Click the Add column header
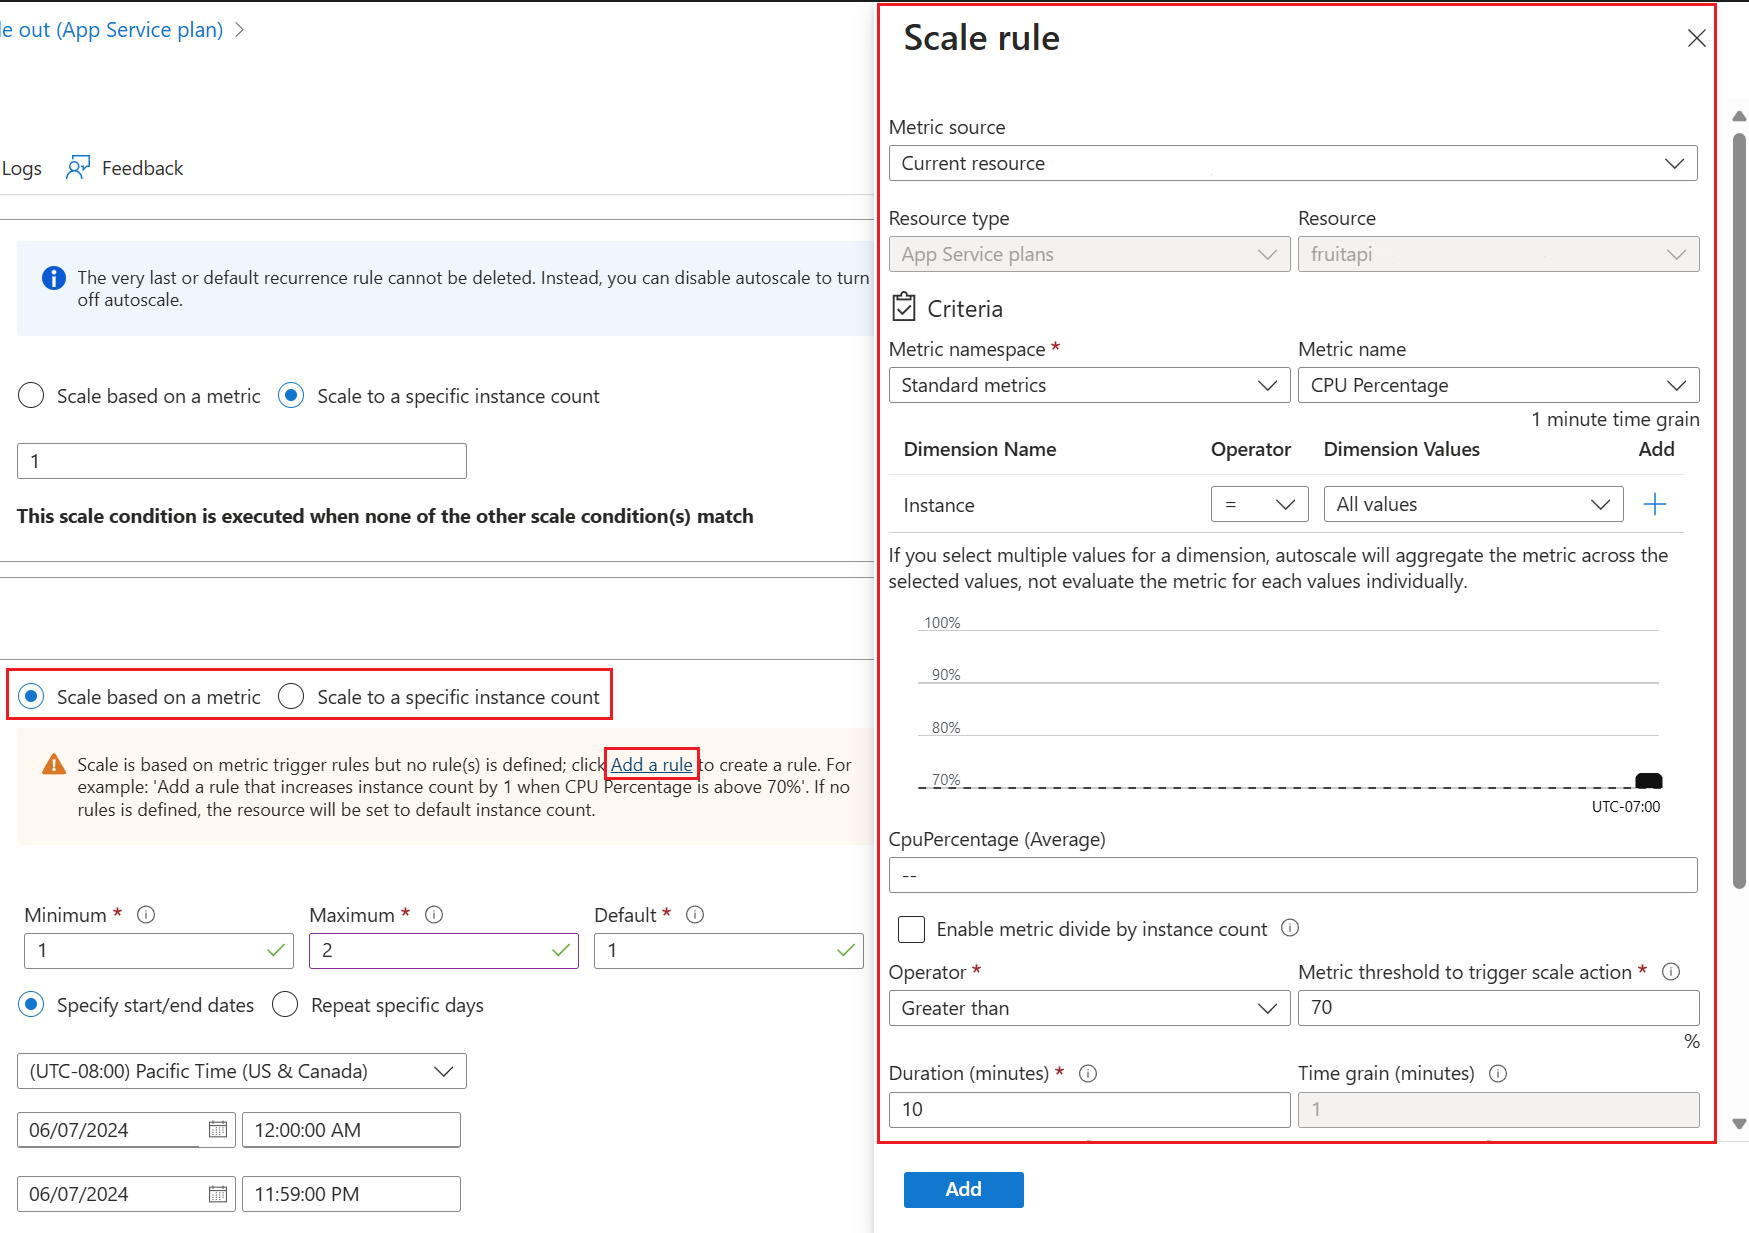 point(1656,449)
